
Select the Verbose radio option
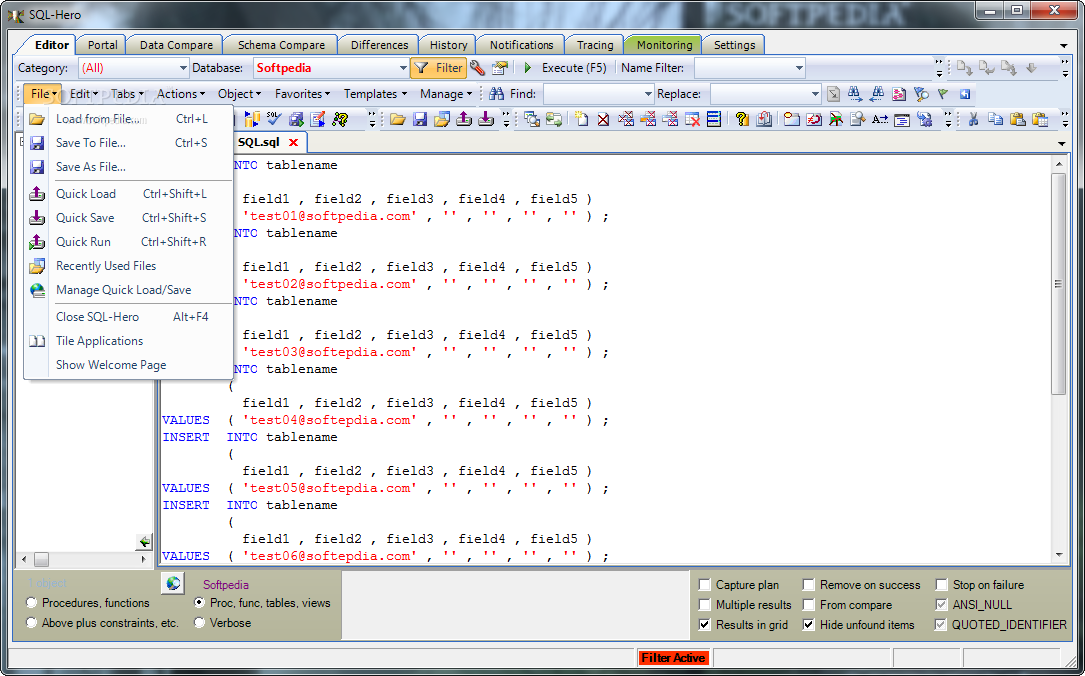coord(199,623)
